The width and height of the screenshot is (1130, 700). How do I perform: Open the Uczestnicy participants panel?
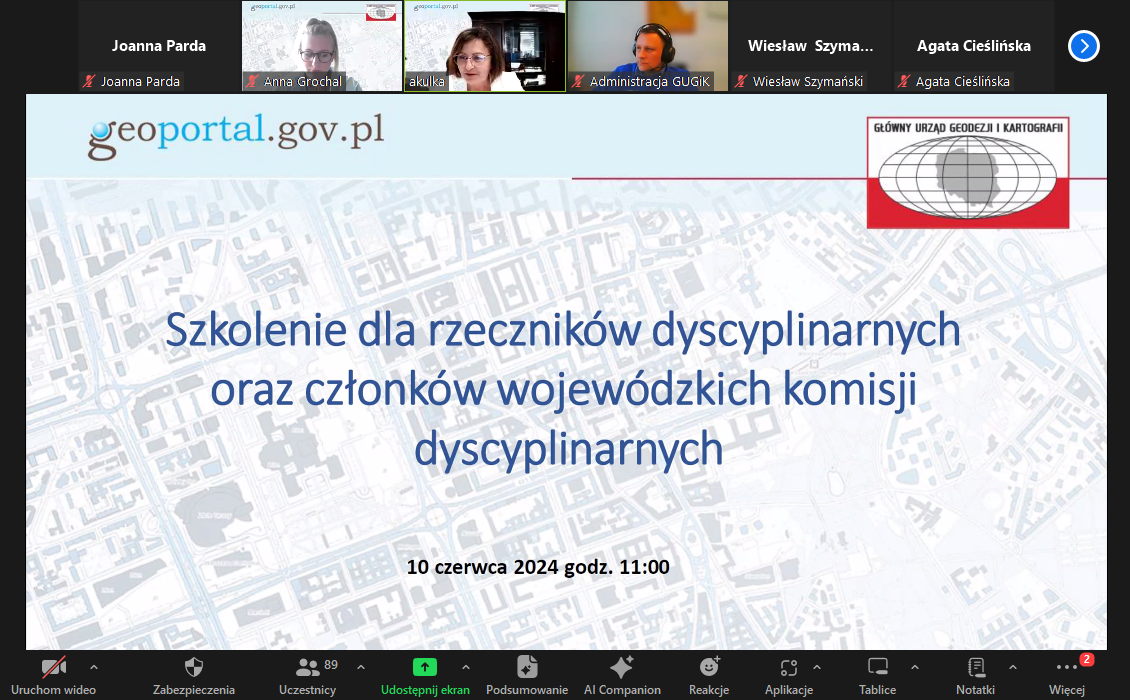tap(308, 668)
